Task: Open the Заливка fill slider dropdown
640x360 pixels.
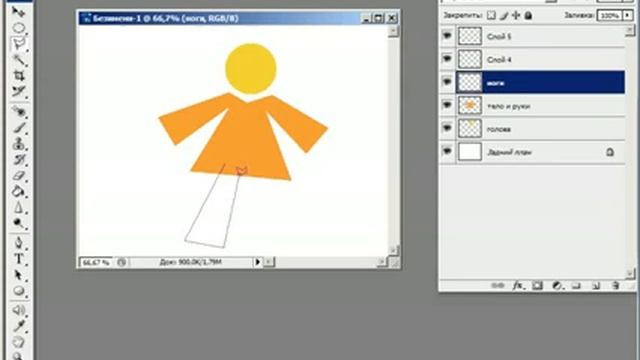Action: 628,16
